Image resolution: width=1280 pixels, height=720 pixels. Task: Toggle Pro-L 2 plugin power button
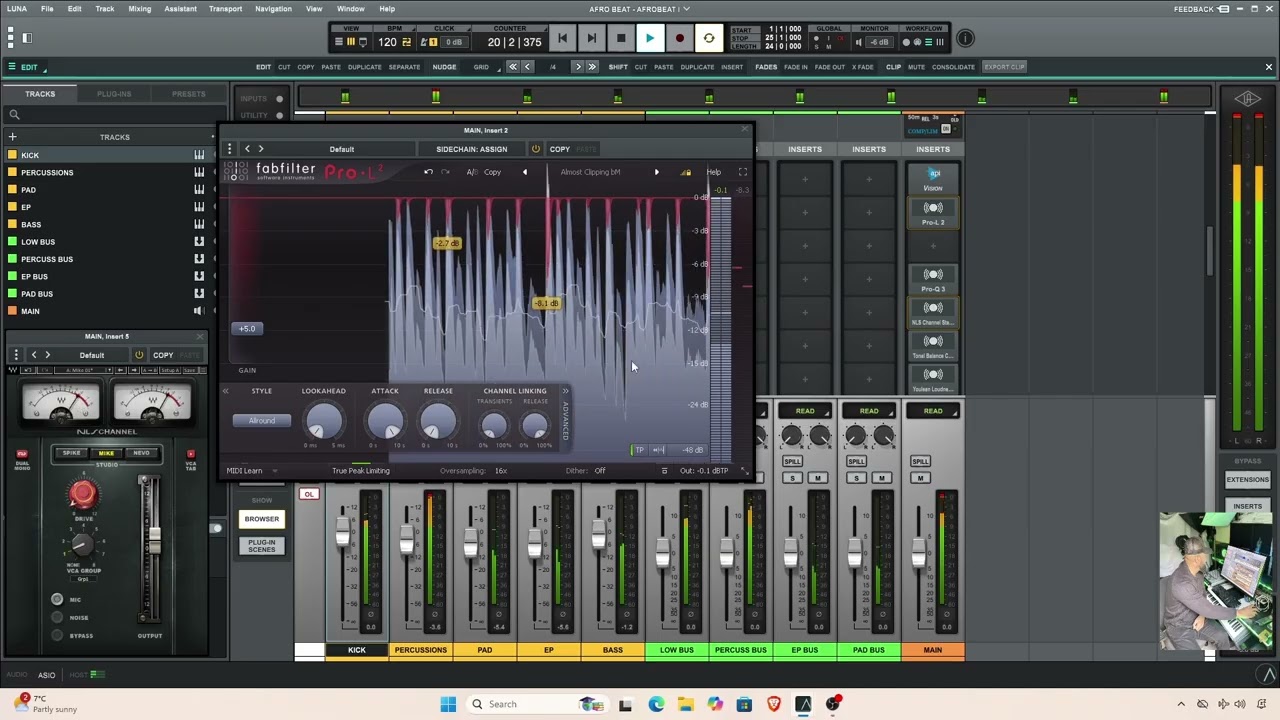pos(536,149)
